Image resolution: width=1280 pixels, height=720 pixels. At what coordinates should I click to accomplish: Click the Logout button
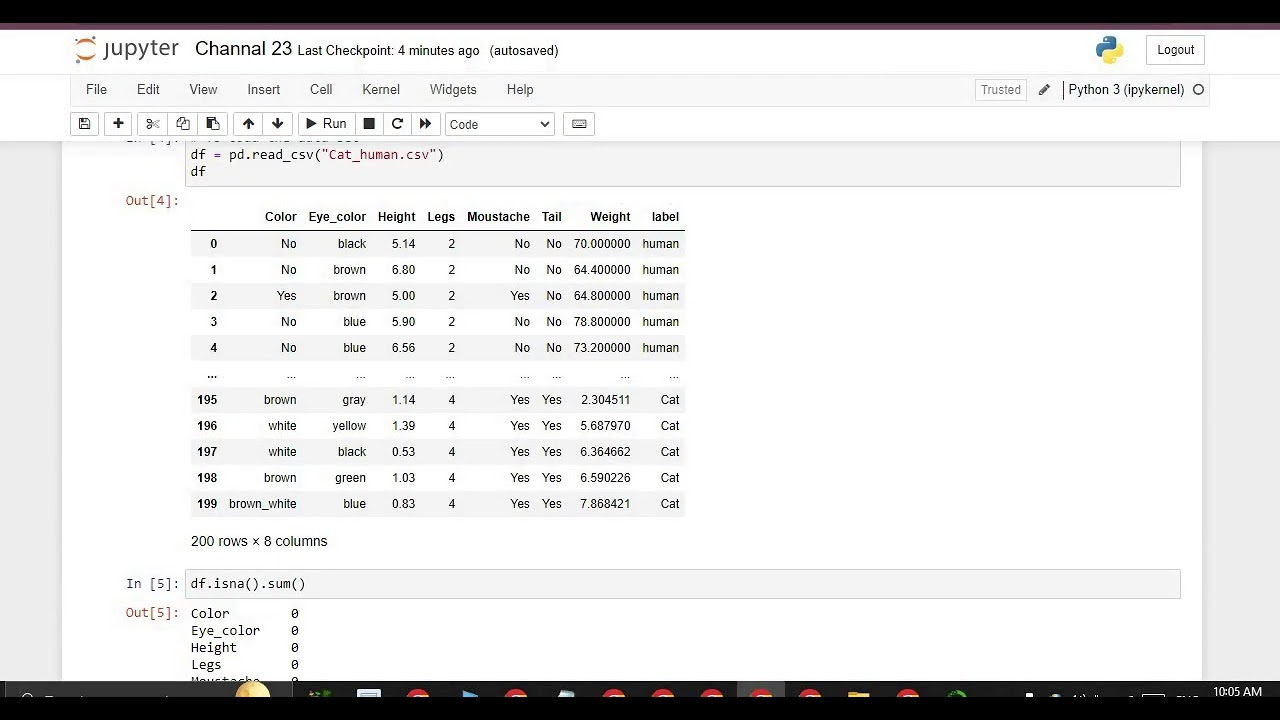coord(1176,50)
